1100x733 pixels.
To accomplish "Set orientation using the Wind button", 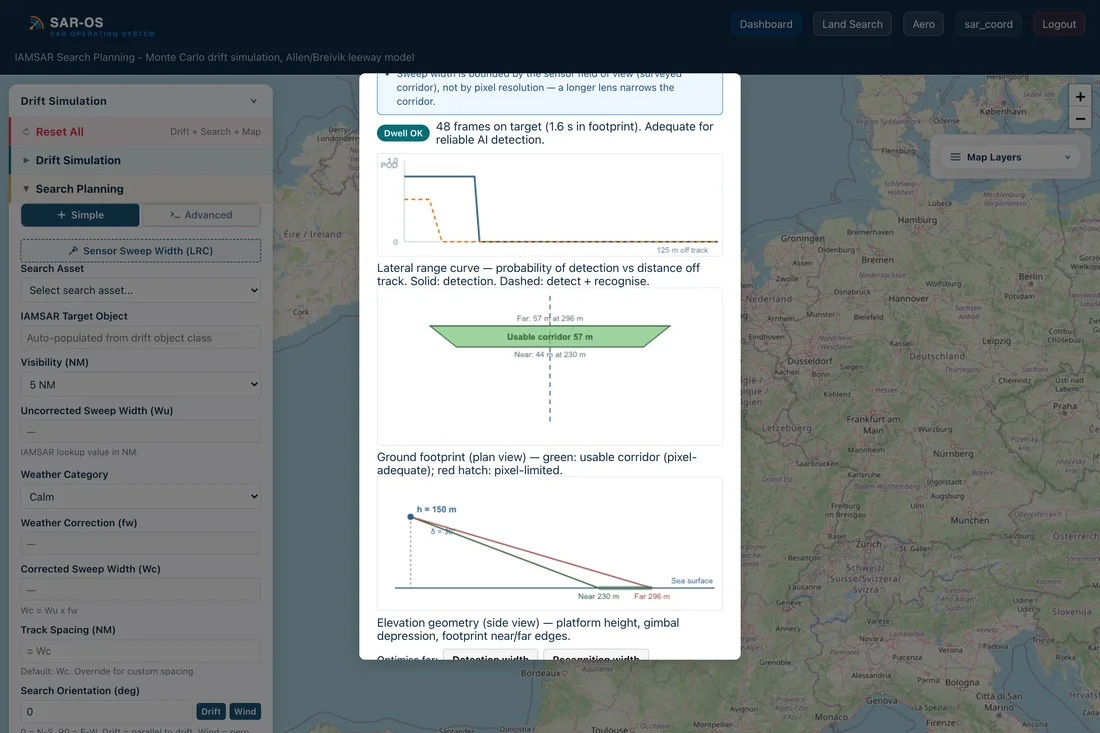I will coord(245,711).
